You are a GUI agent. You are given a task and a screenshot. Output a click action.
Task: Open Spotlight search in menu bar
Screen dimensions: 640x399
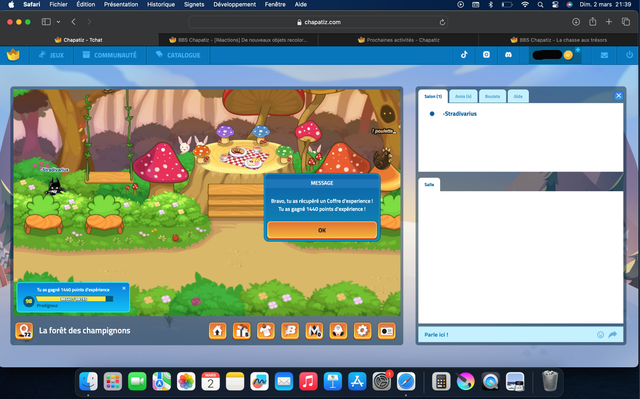point(540,4)
